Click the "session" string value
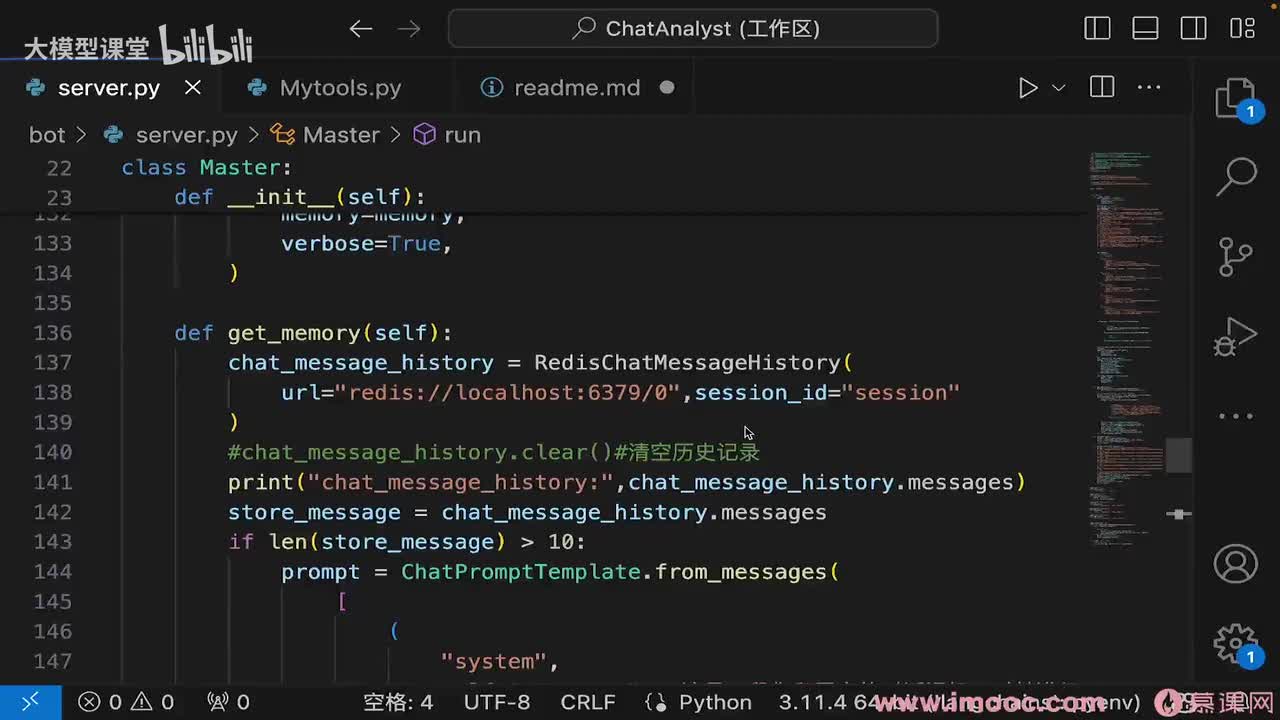Viewport: 1280px width, 720px height. pyautogui.click(x=901, y=393)
